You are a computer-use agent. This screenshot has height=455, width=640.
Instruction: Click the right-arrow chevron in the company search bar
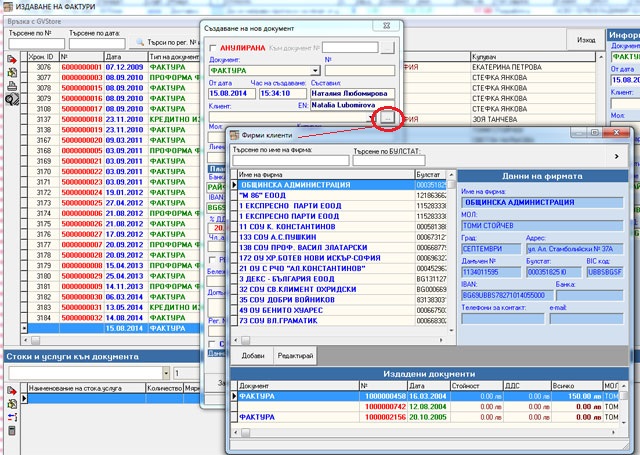click(616, 156)
